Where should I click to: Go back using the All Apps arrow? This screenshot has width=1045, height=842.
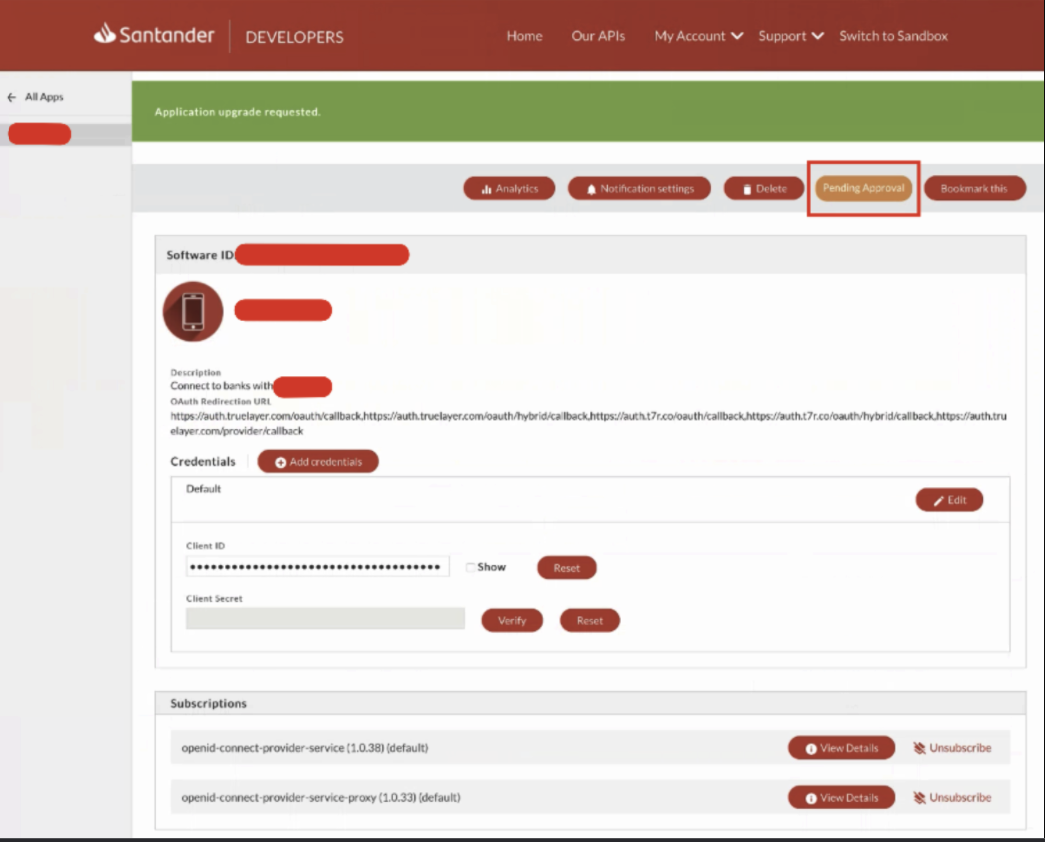(x=11, y=97)
